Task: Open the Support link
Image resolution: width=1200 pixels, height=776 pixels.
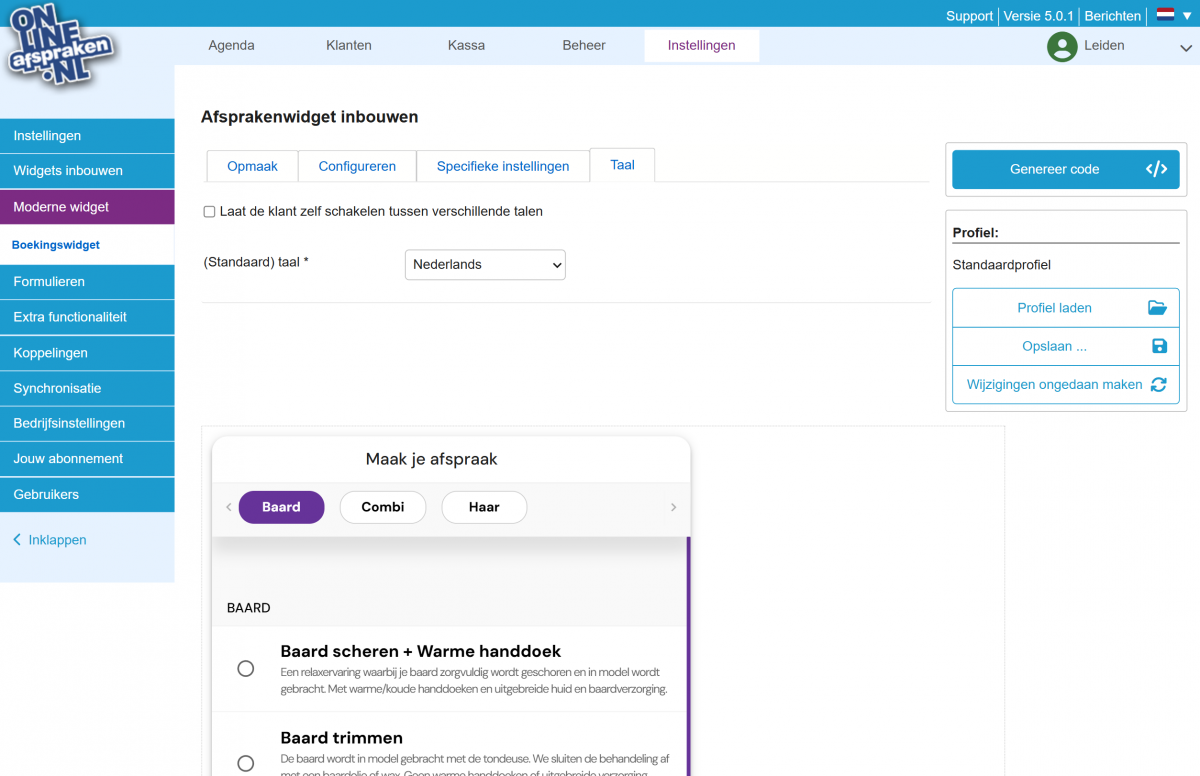Action: coord(969,16)
